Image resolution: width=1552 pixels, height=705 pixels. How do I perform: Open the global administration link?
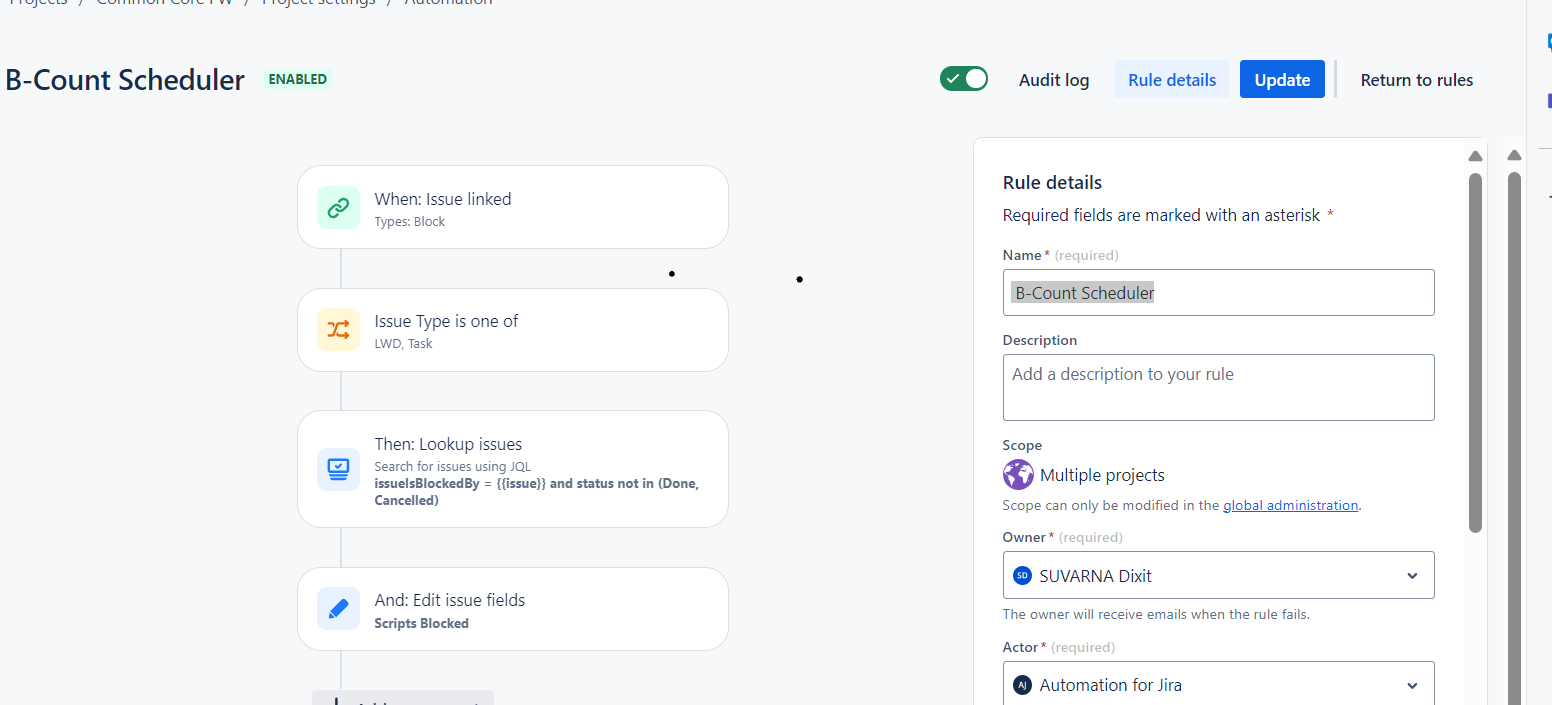[1290, 506]
